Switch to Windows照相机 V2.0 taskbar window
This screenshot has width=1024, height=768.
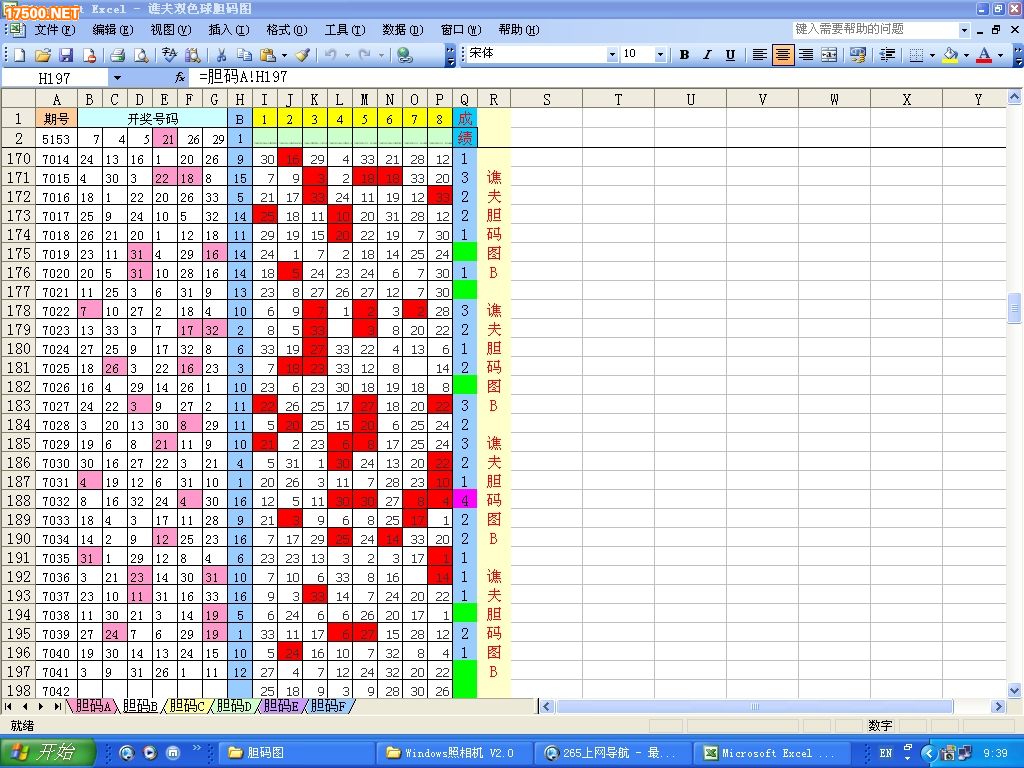pyautogui.click(x=455, y=753)
